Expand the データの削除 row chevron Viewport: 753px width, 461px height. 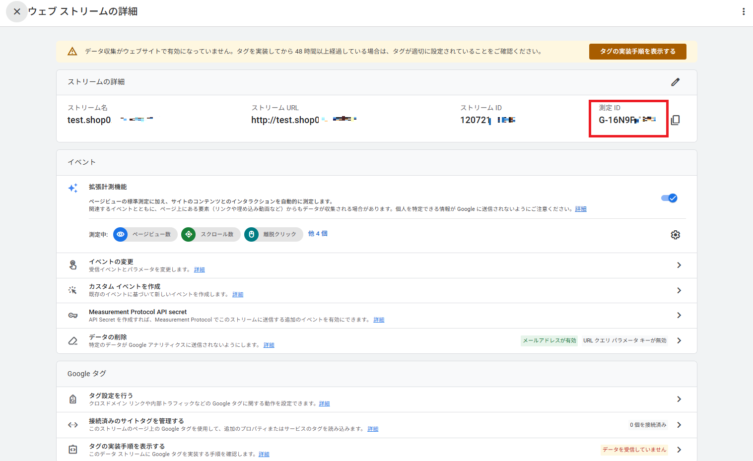(679, 340)
